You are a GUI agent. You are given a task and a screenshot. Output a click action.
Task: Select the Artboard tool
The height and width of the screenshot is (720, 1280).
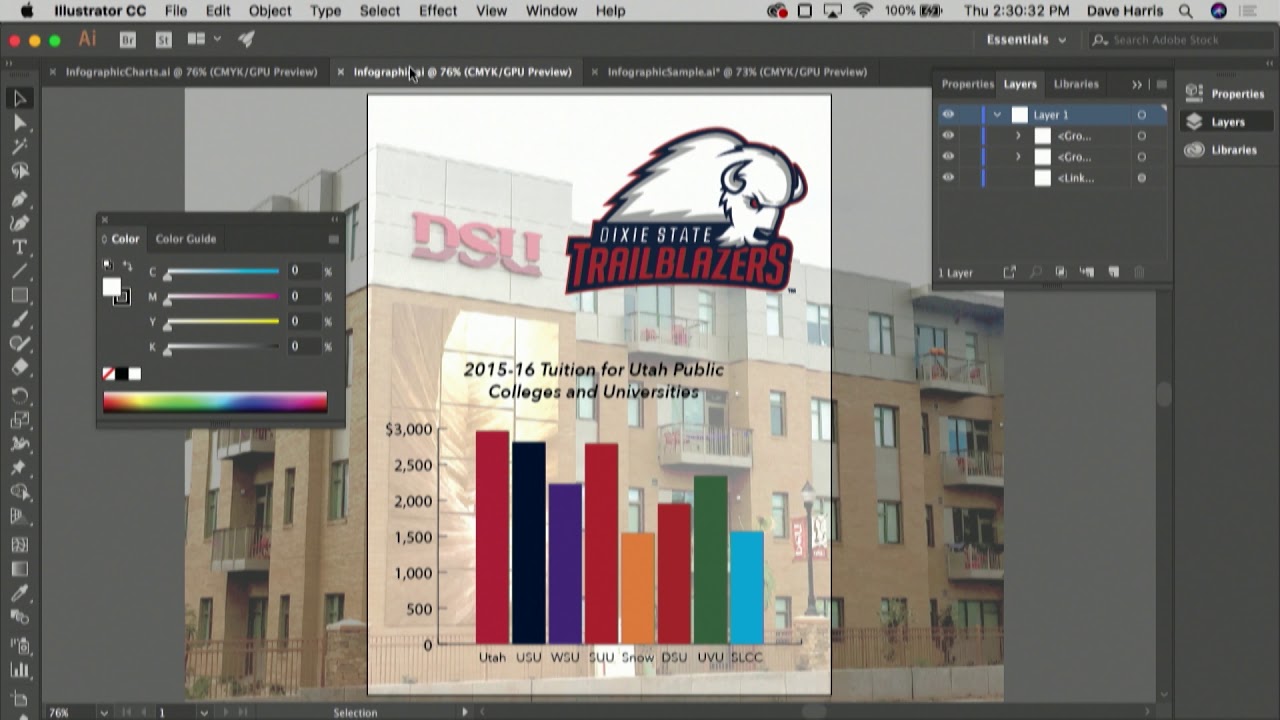pos(20,698)
